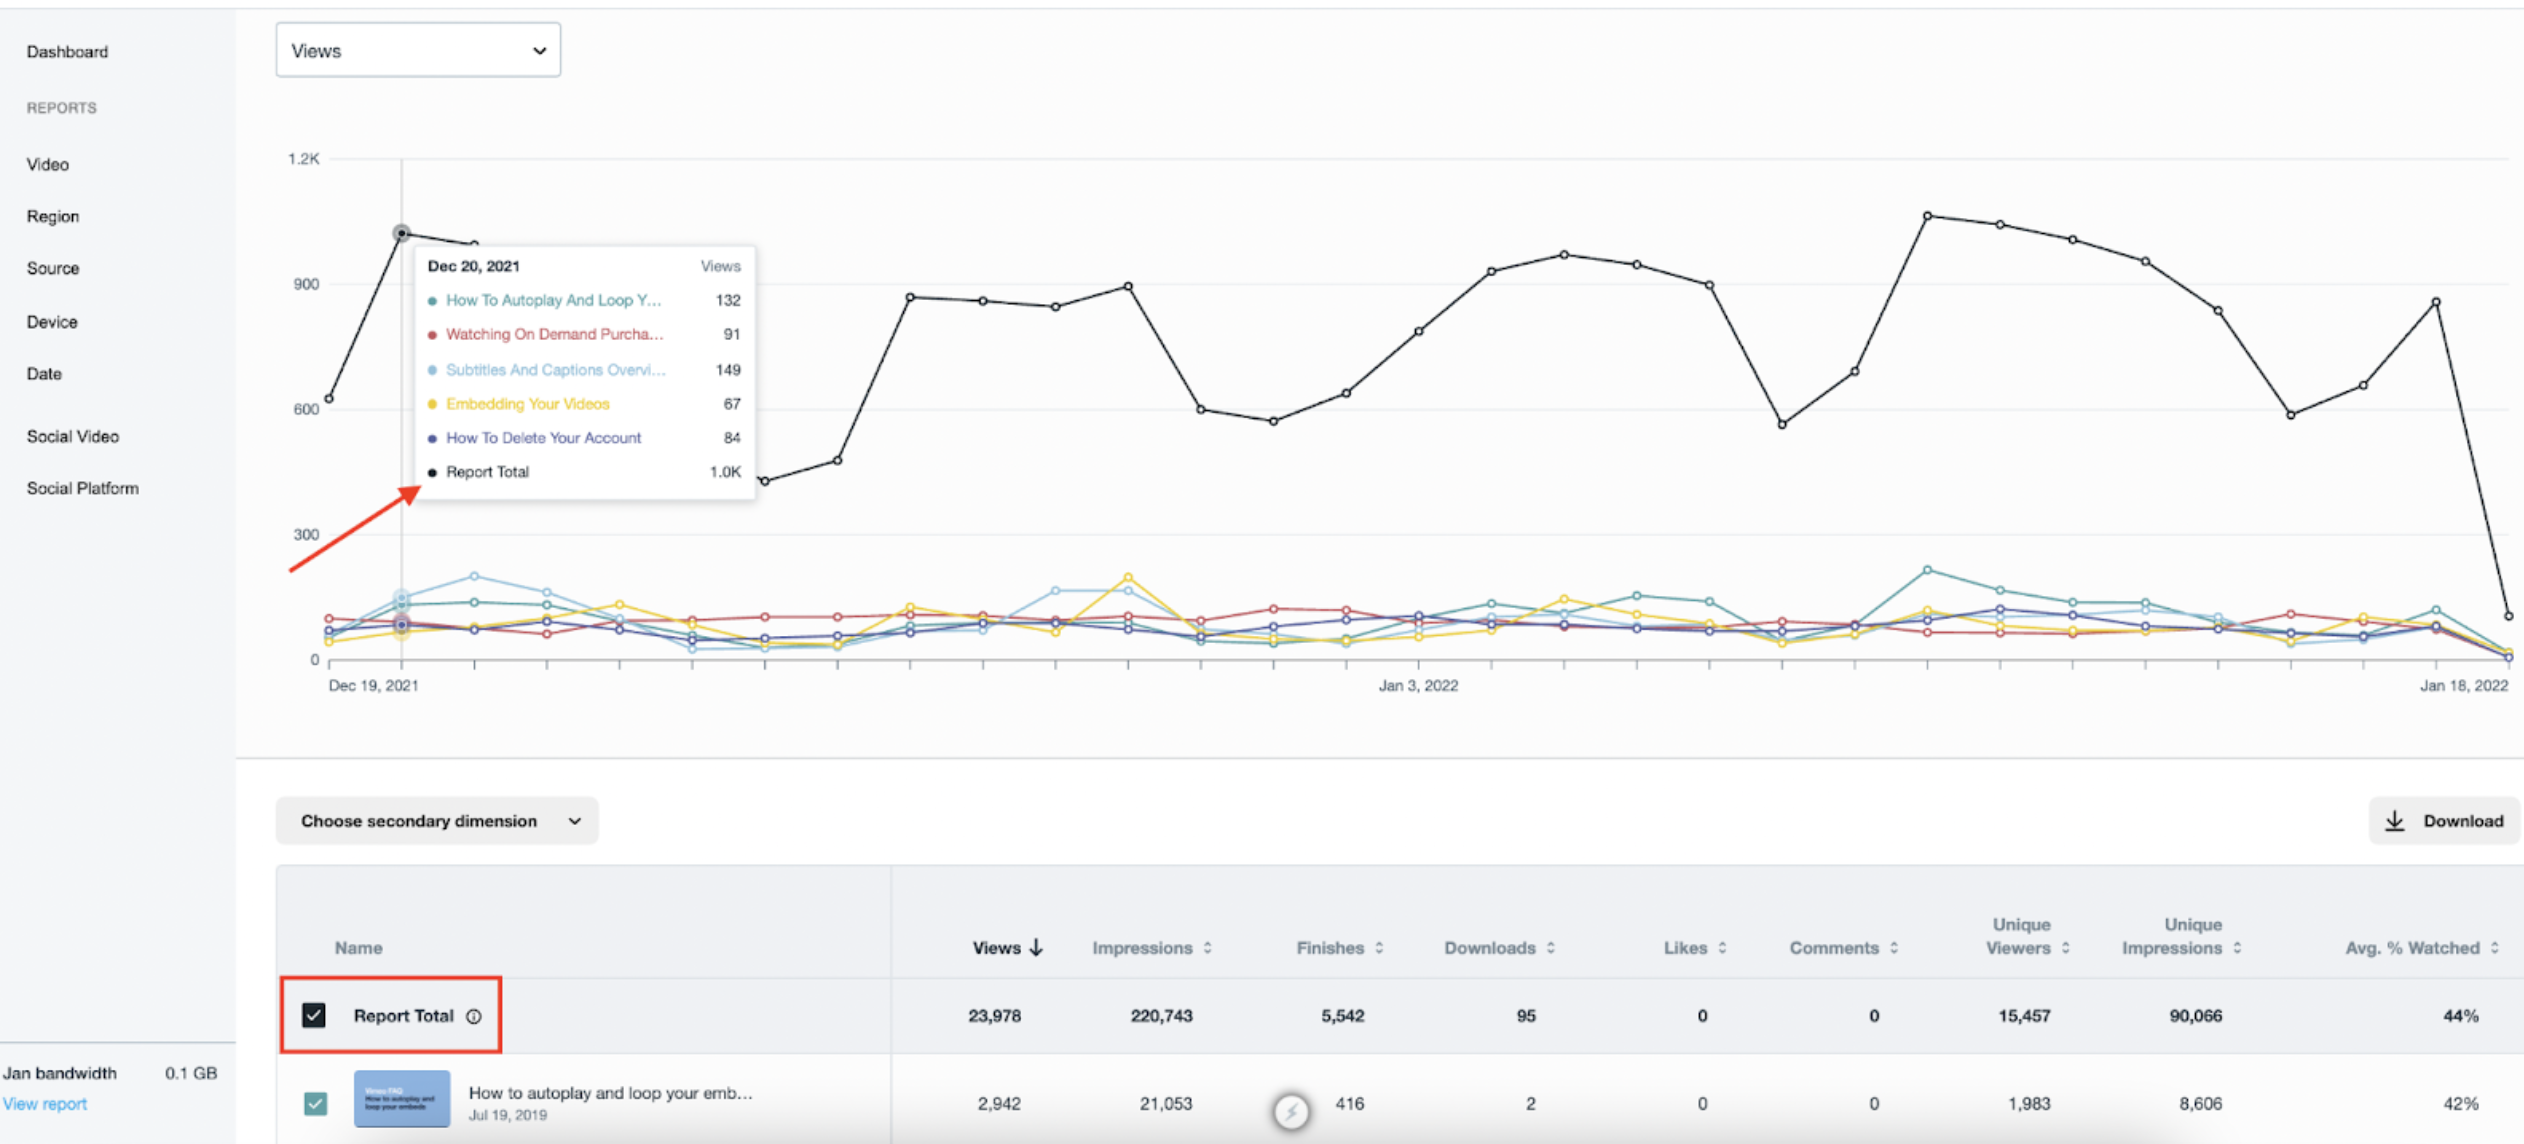Image resolution: width=2524 pixels, height=1144 pixels.
Task: Click the Social Video sidebar icon
Action: click(72, 434)
